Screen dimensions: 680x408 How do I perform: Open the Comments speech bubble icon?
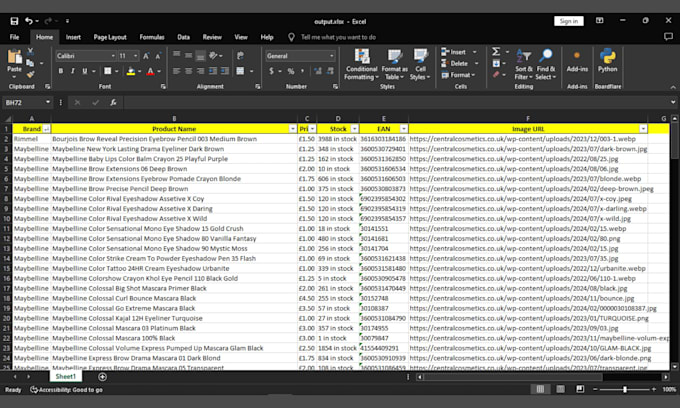coord(668,37)
